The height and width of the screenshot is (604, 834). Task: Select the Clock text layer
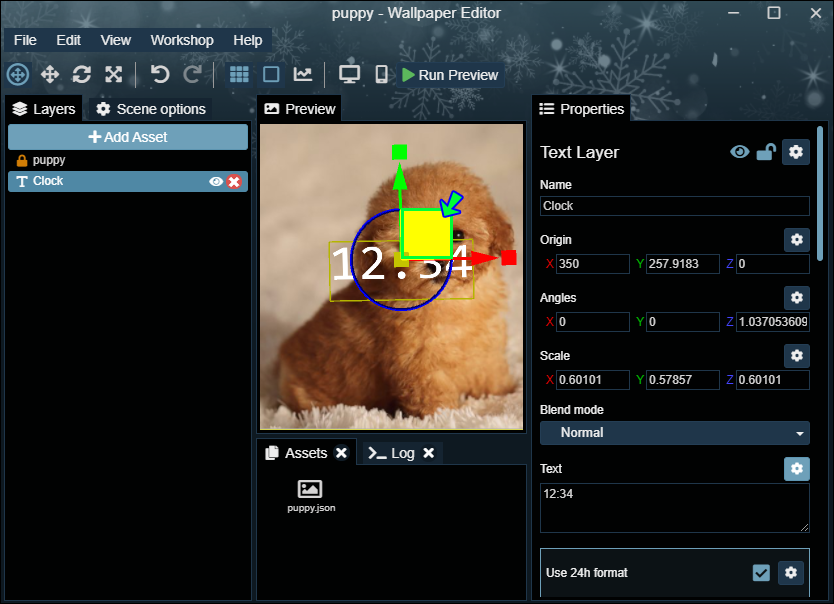pyautogui.click(x=128, y=181)
